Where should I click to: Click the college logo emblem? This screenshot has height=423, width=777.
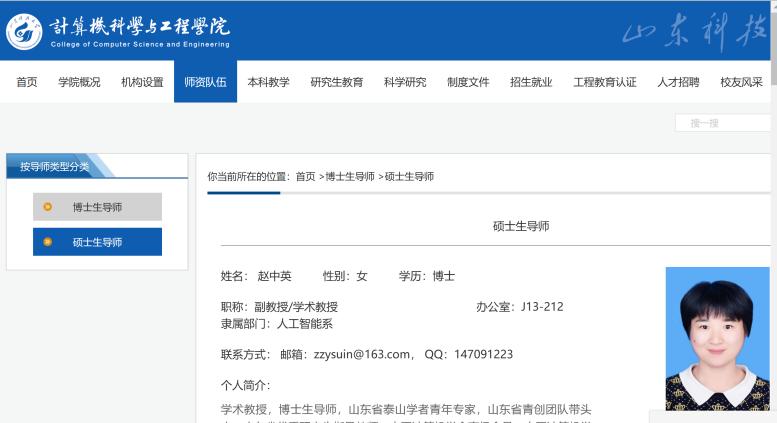point(24,31)
